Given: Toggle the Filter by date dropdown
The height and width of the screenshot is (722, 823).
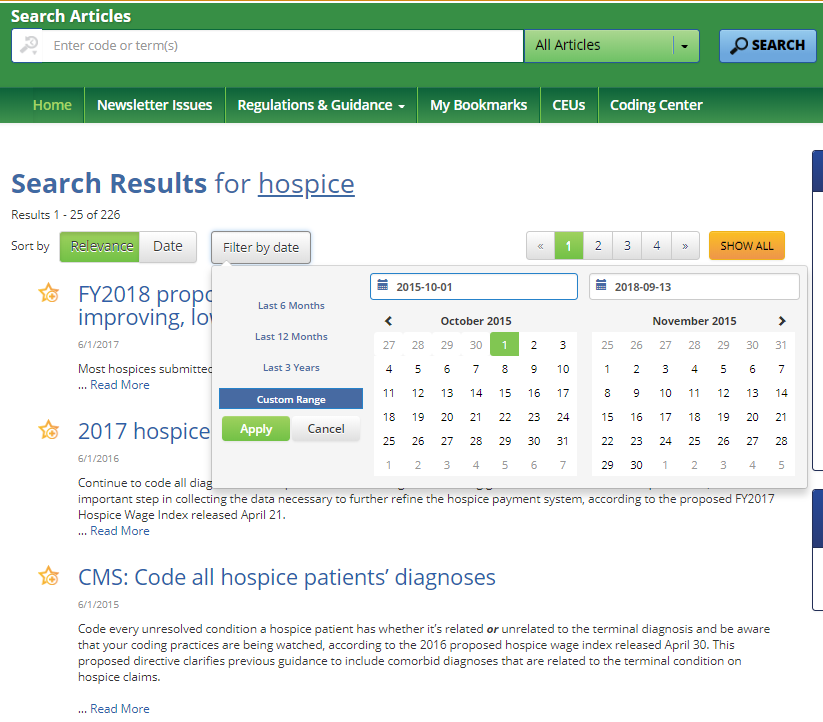Looking at the screenshot, I should pyautogui.click(x=260, y=247).
